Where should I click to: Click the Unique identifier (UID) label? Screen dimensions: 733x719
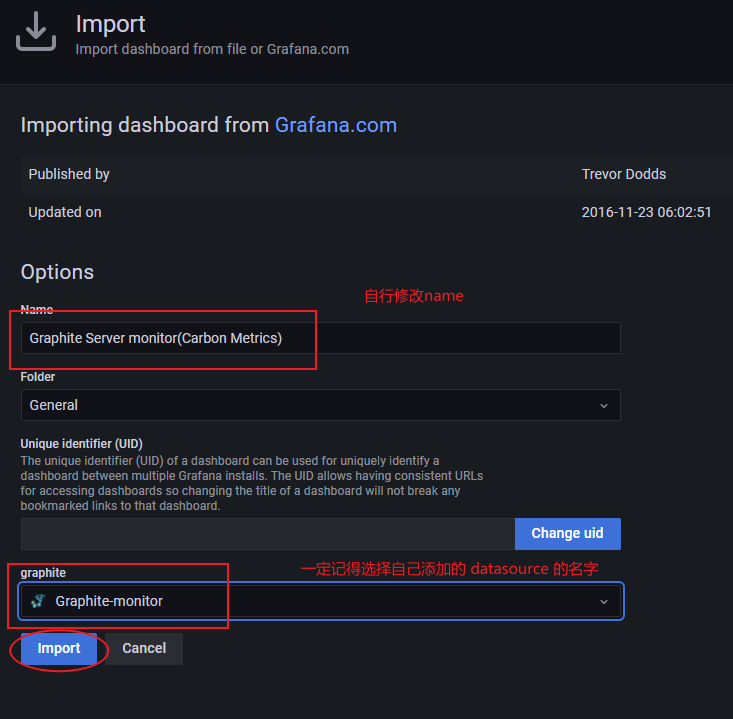[x=81, y=443]
